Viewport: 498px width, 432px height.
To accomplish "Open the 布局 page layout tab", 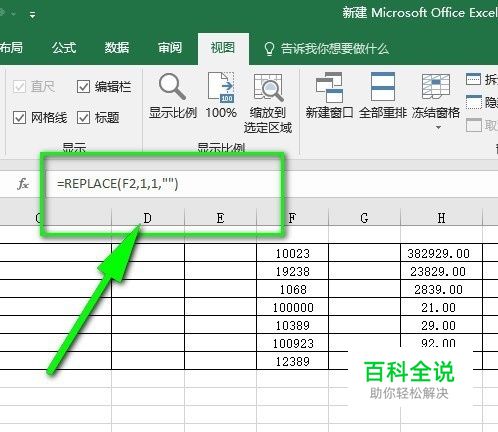I will [11, 48].
